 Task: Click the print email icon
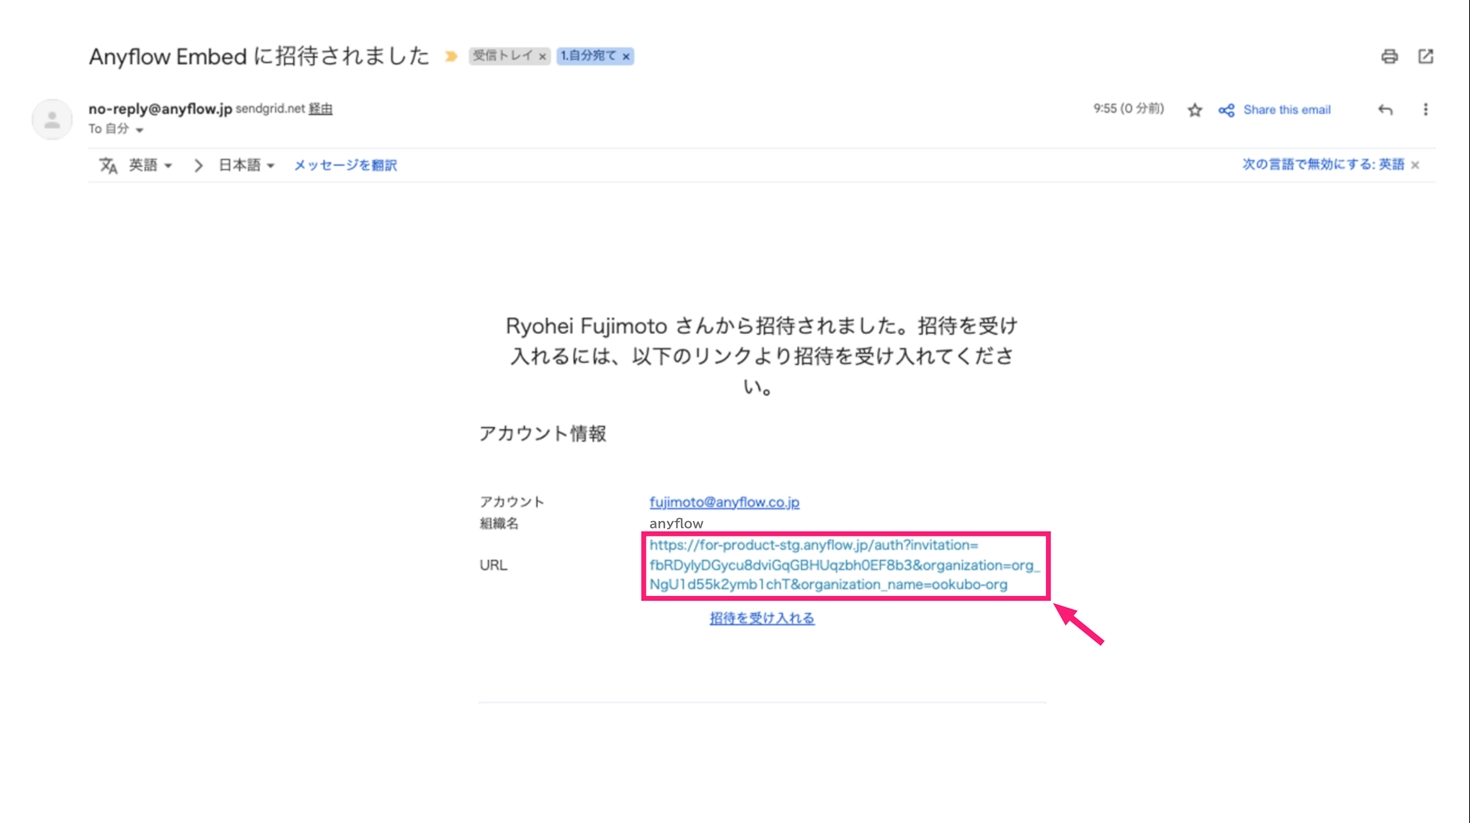tap(1389, 57)
